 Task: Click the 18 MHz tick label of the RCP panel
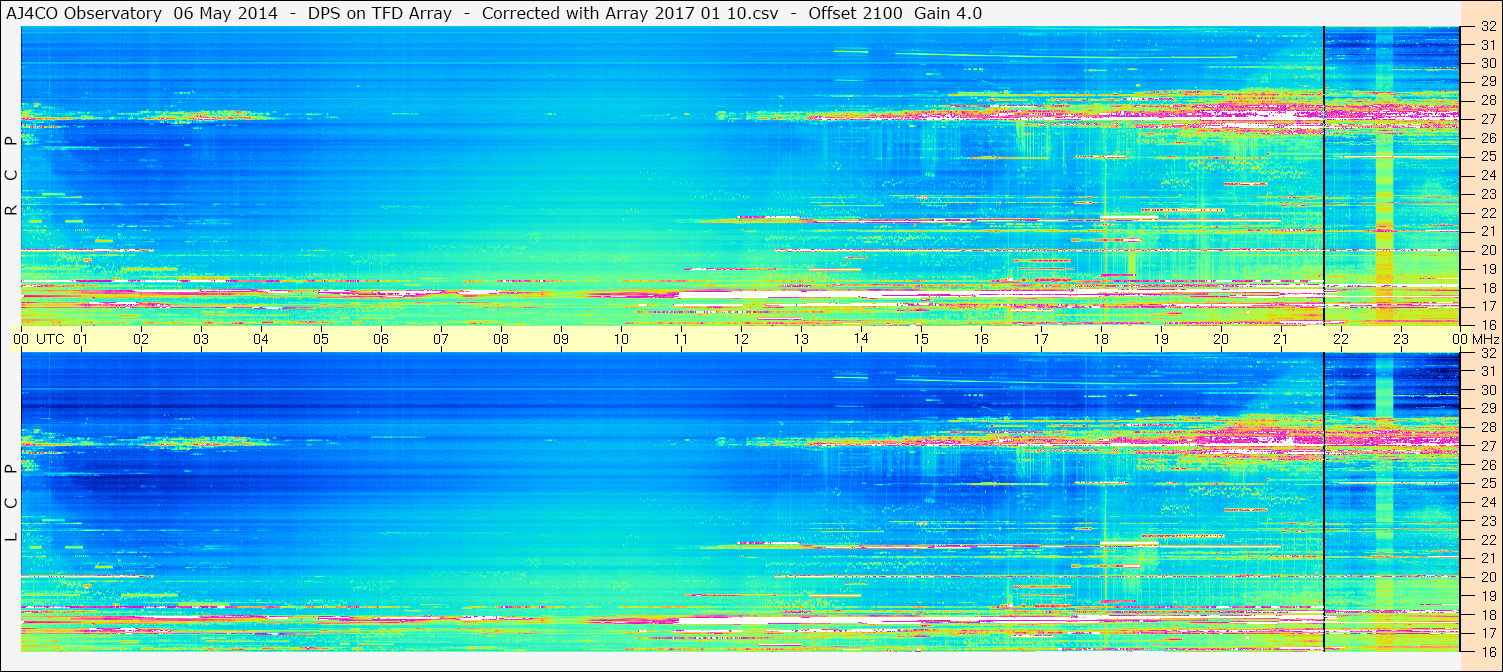click(1488, 288)
